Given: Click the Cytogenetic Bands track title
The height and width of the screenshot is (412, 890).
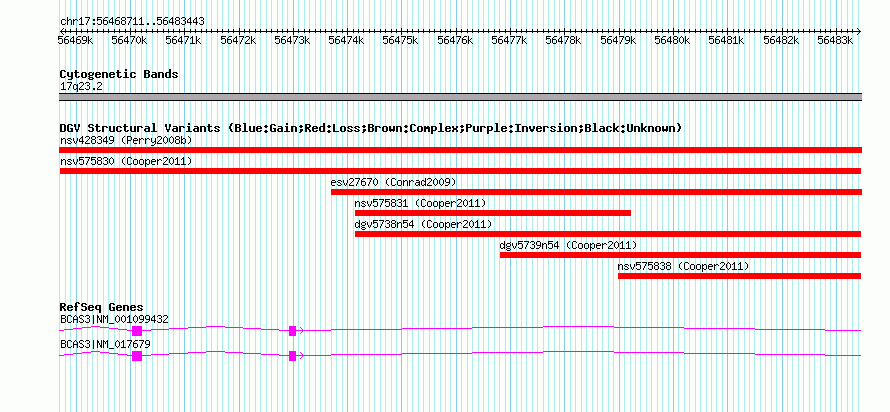Looking at the screenshot, I should [x=119, y=74].
